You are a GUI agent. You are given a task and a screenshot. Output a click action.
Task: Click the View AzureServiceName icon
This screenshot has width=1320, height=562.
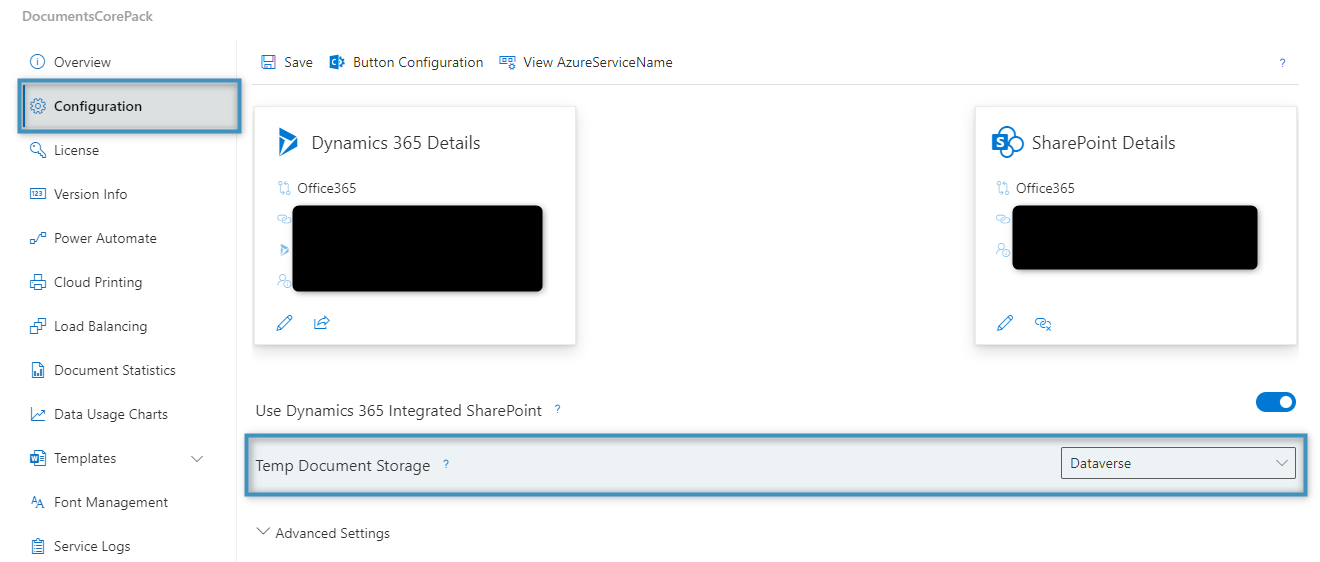click(508, 62)
